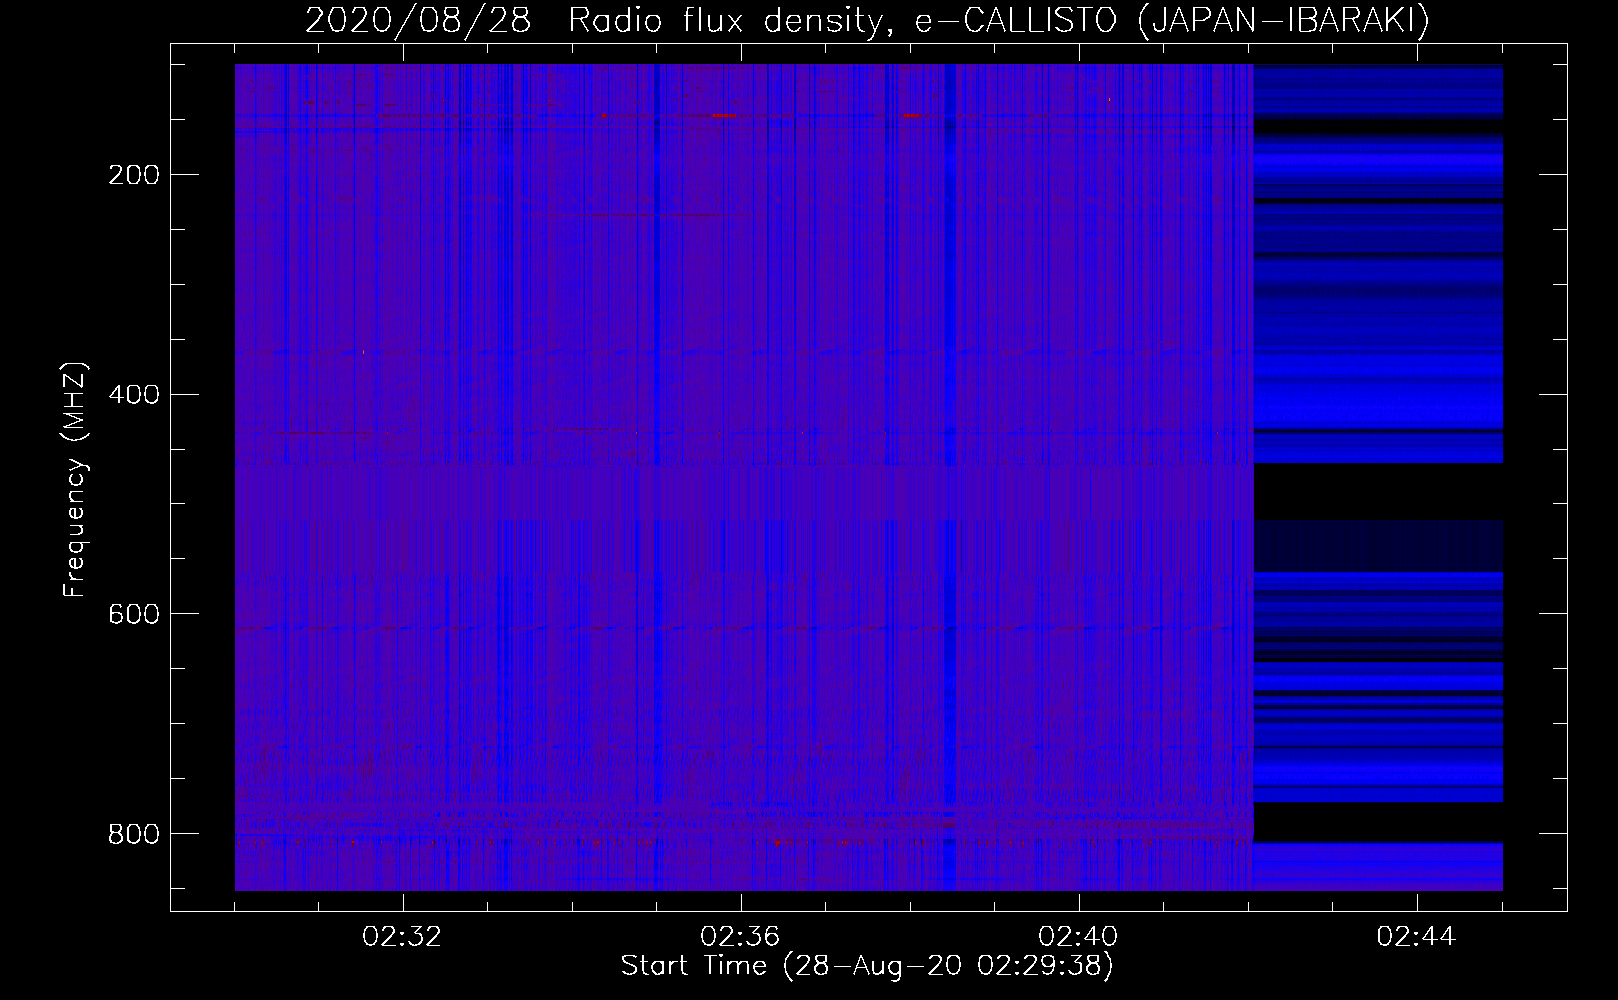Select the 02:40 time tick label
Viewport: 1618px width, 1000px height.
pos(1078,937)
